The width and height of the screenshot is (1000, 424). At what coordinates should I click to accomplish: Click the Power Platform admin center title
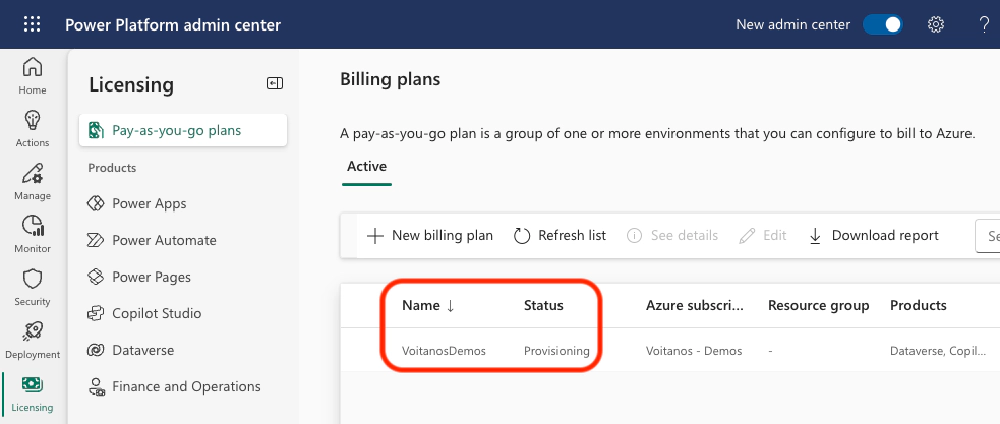pos(173,25)
